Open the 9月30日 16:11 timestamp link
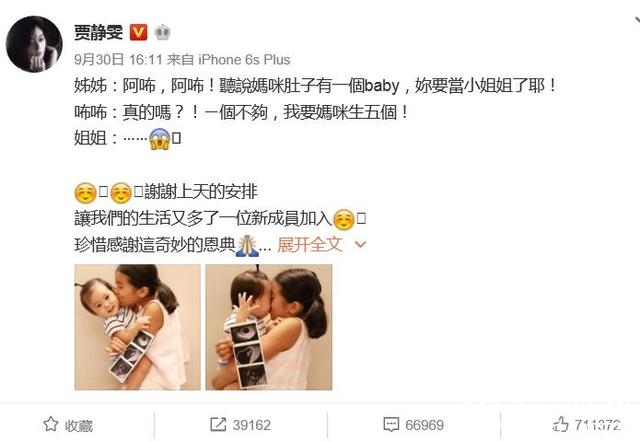The height and width of the screenshot is (442, 640). [118, 60]
